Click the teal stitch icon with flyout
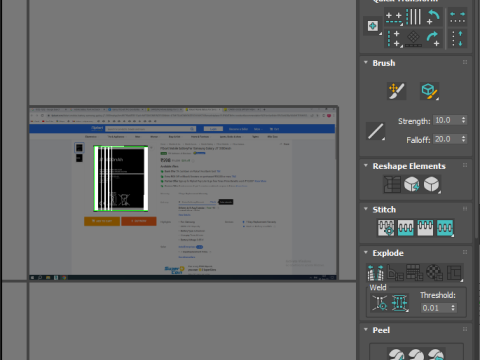Viewport: 480px width, 360px height. (x=445, y=228)
